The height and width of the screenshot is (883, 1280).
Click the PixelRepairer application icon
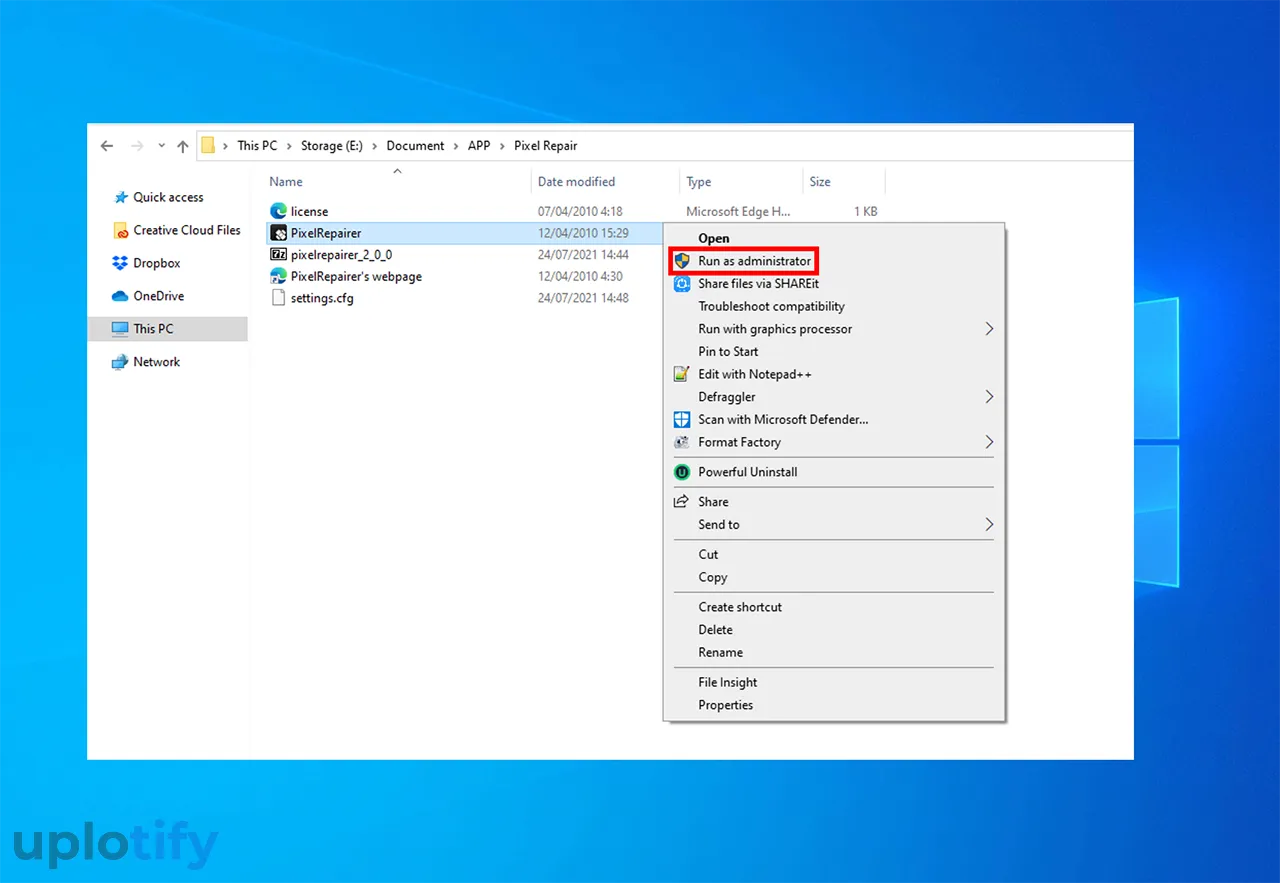(279, 233)
